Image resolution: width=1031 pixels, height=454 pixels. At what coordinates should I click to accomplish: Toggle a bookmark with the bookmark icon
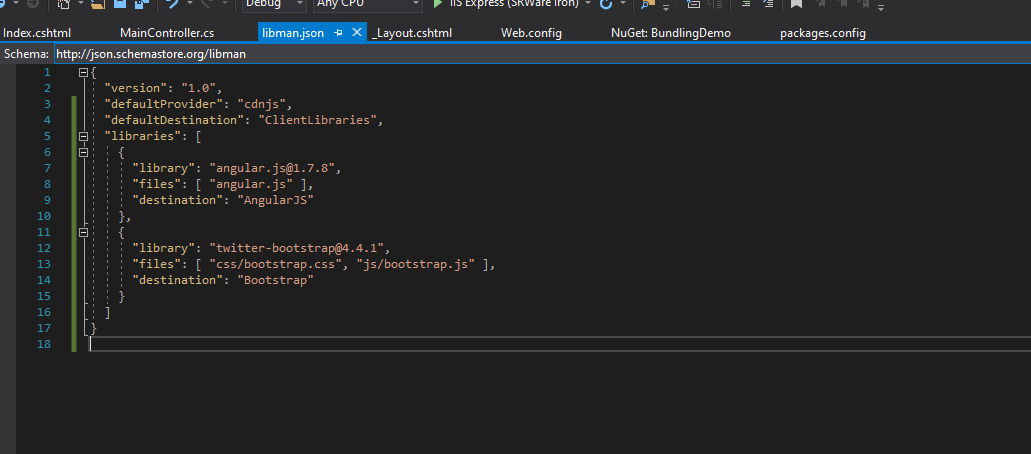(796, 4)
